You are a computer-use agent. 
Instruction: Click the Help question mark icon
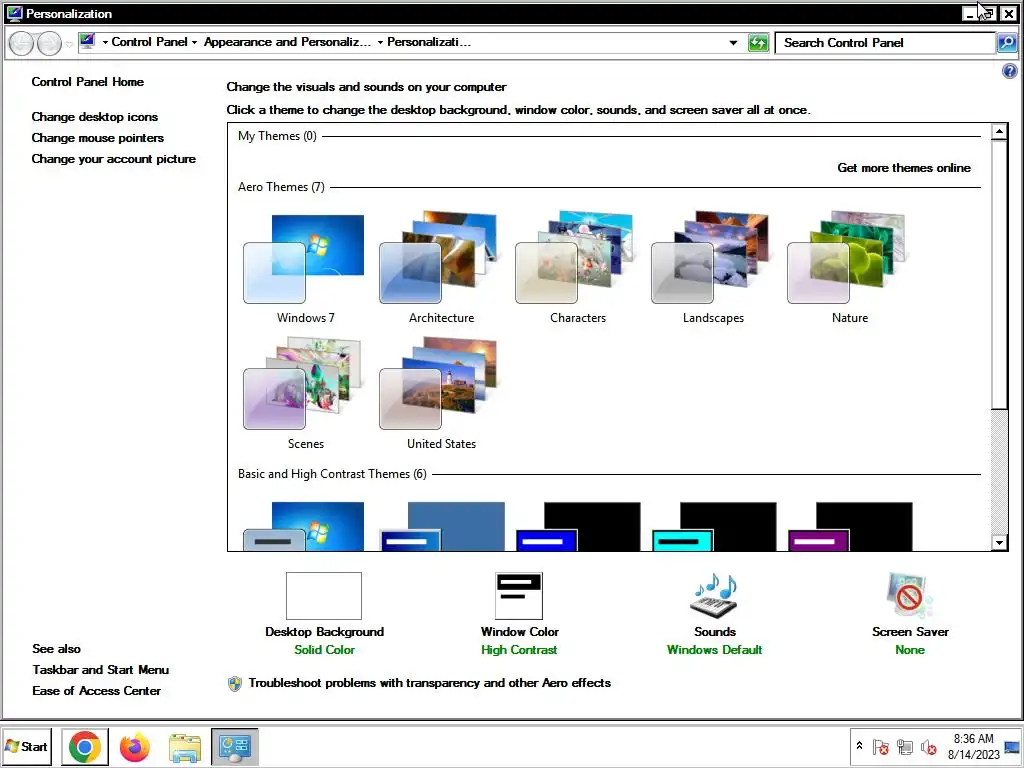pos(1010,71)
